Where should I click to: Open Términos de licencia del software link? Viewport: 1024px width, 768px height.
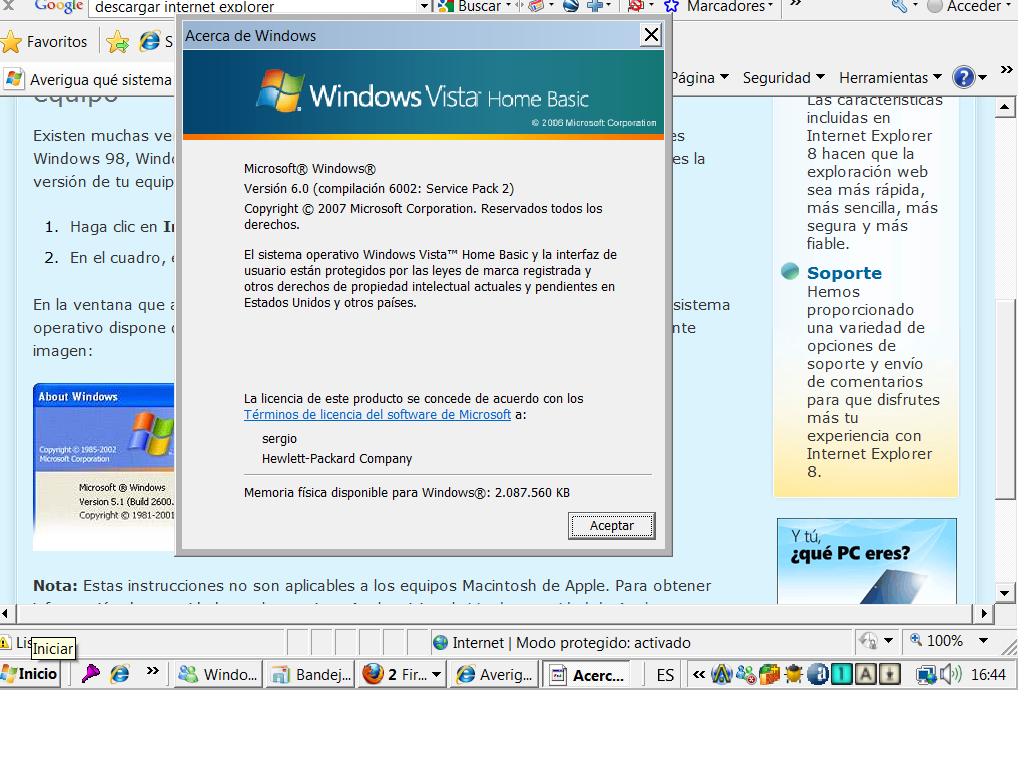coord(377,415)
